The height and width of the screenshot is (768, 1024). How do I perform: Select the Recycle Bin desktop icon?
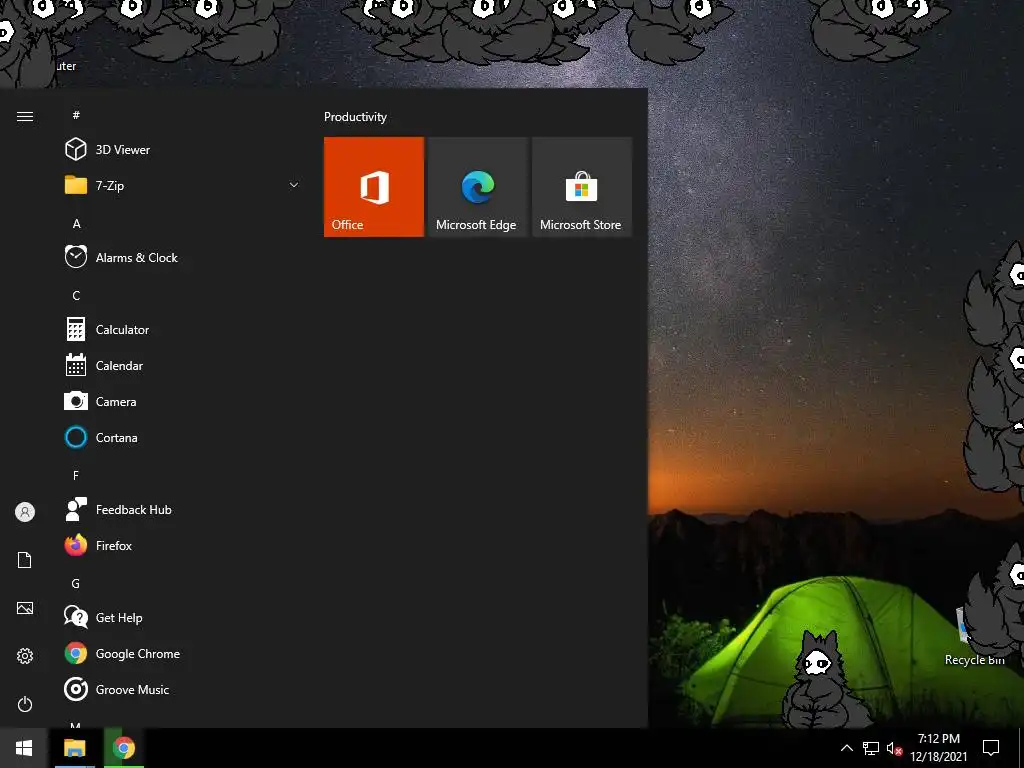click(976, 637)
